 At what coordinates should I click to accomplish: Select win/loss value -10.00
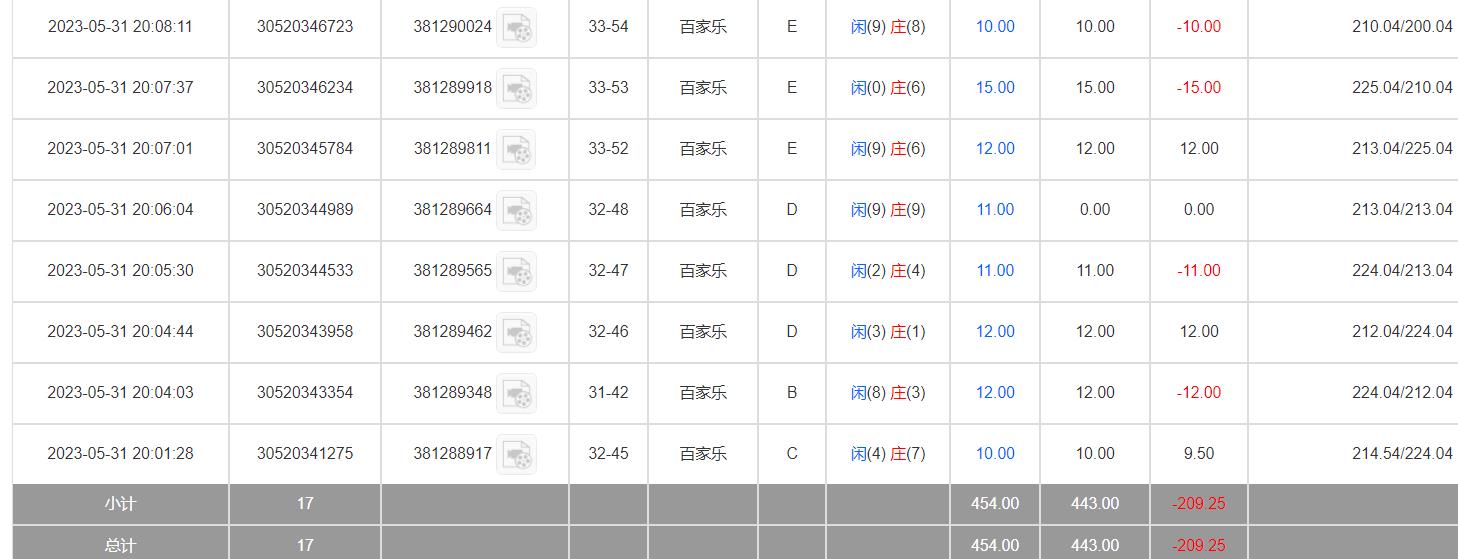click(1199, 27)
